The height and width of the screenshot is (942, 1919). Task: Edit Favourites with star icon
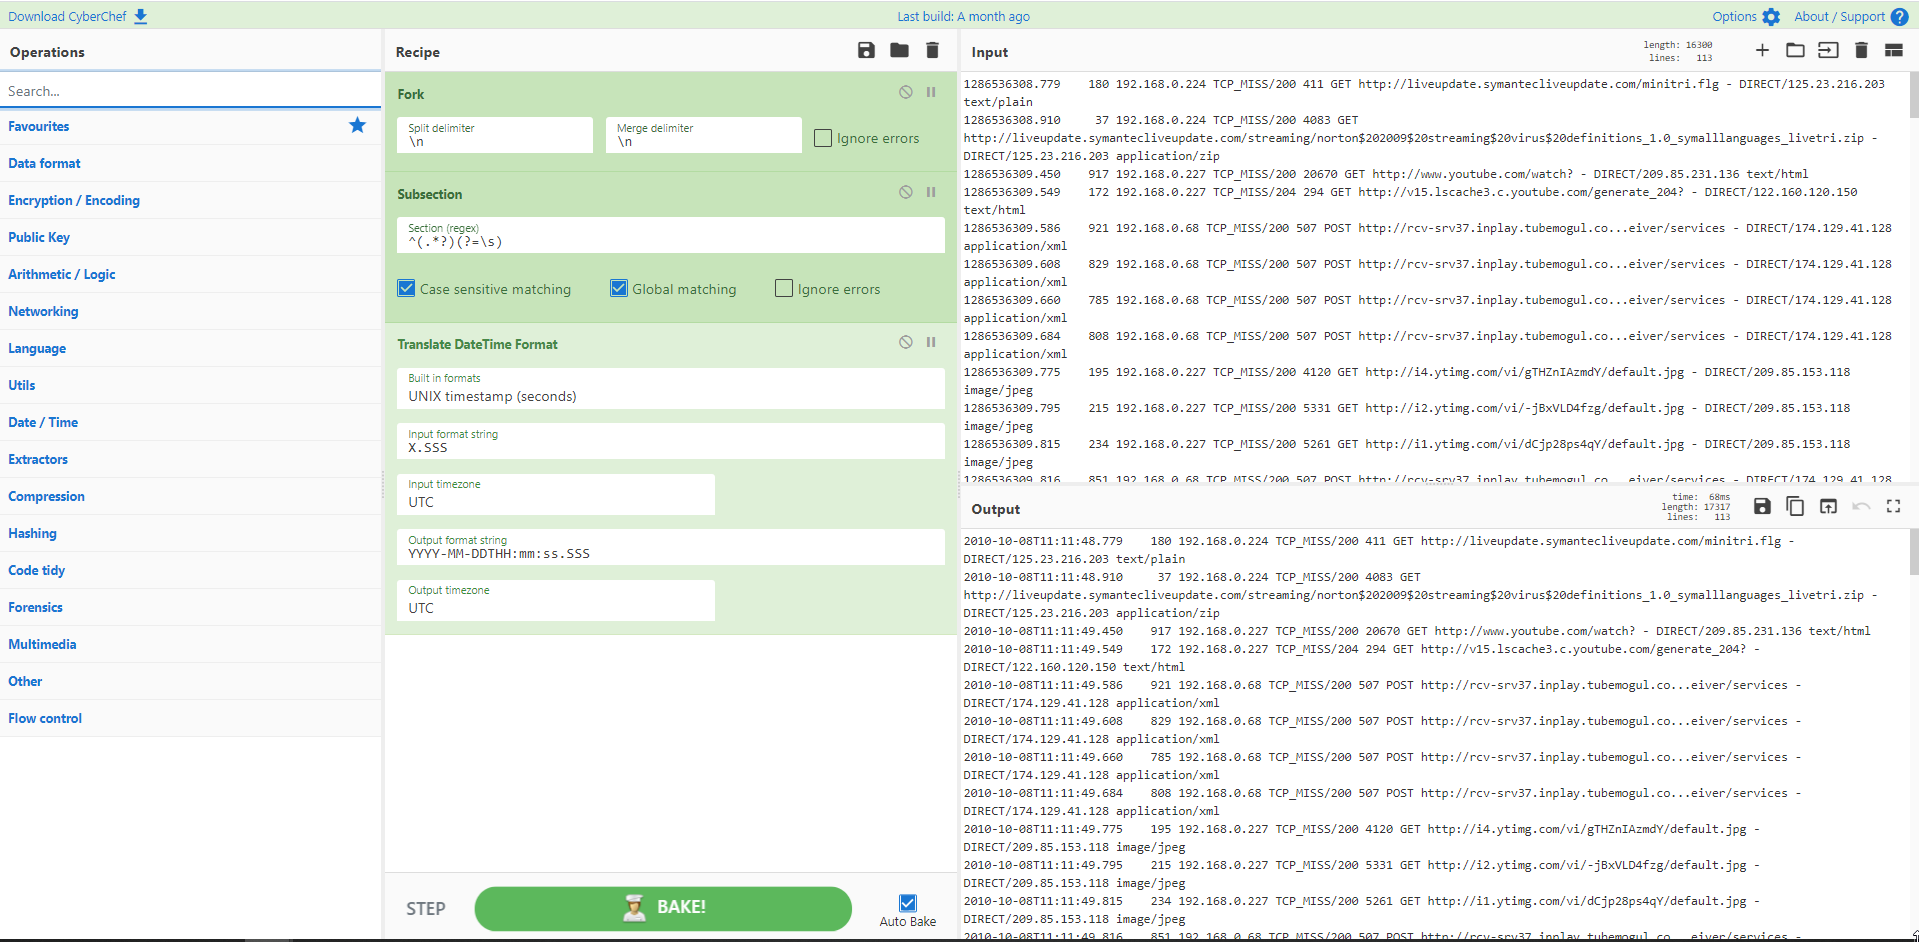coord(357,125)
